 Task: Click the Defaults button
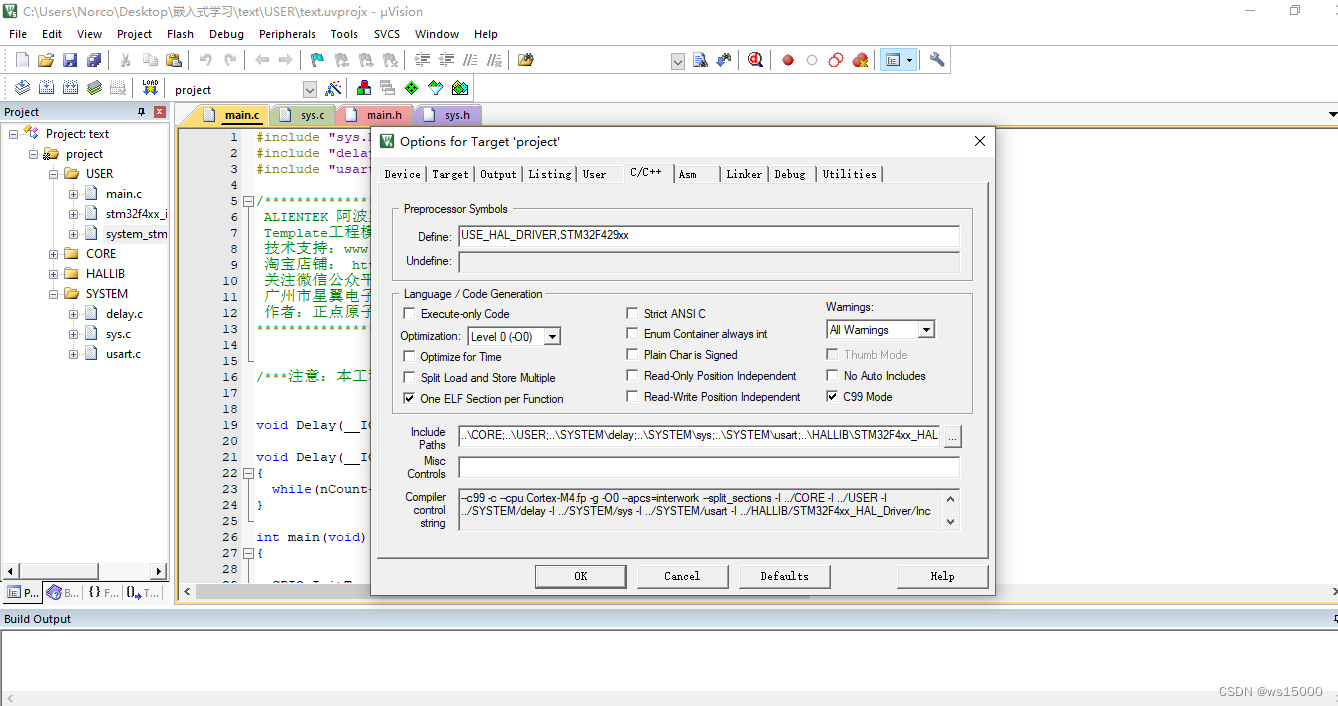(784, 576)
